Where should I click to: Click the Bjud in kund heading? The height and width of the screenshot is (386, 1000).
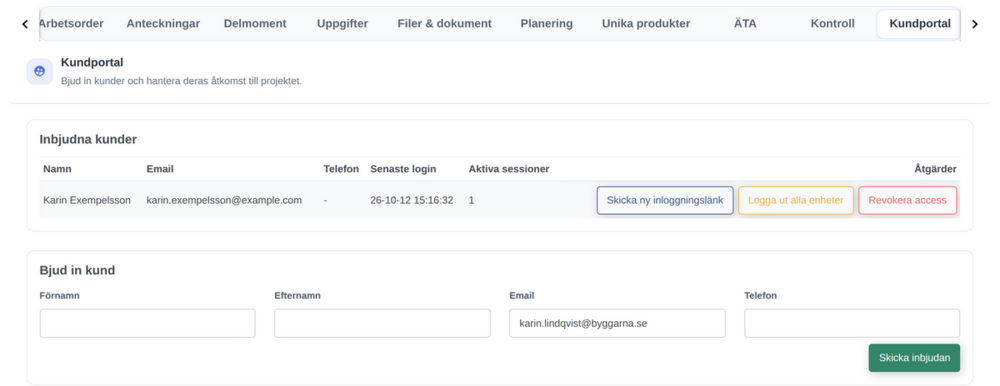point(77,271)
